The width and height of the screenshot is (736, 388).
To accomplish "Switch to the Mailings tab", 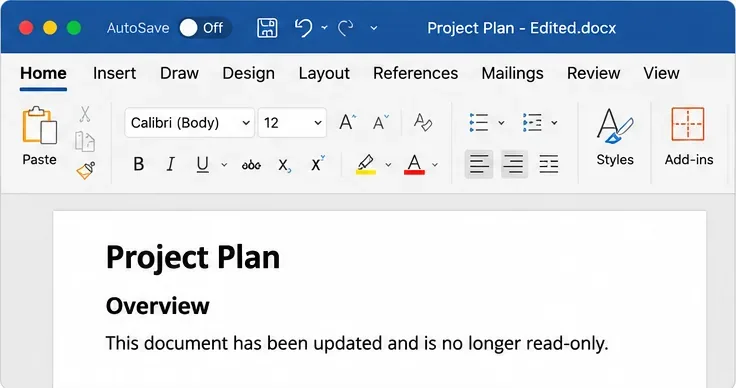I will click(512, 74).
